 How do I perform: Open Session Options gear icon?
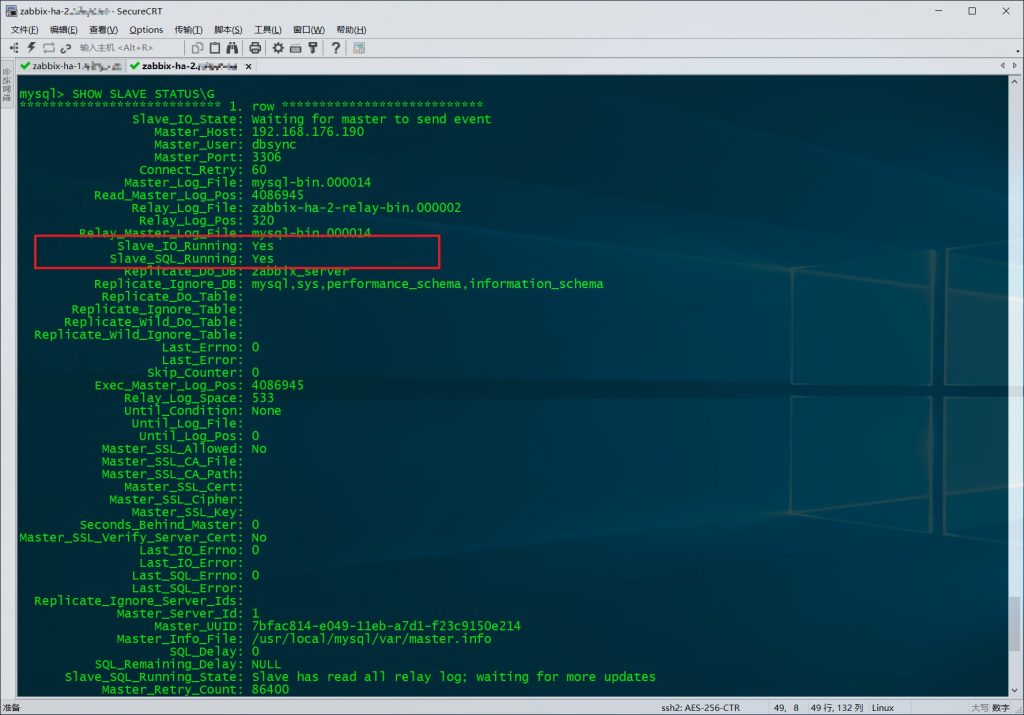pyautogui.click(x=278, y=48)
